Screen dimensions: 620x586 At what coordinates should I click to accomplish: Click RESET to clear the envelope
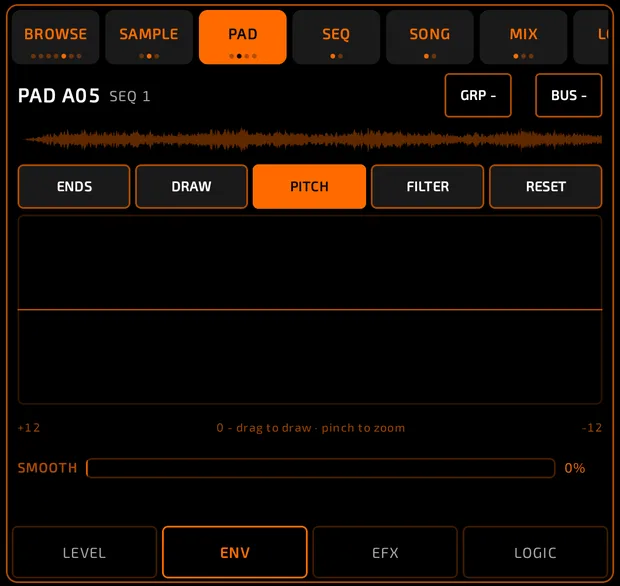point(546,187)
